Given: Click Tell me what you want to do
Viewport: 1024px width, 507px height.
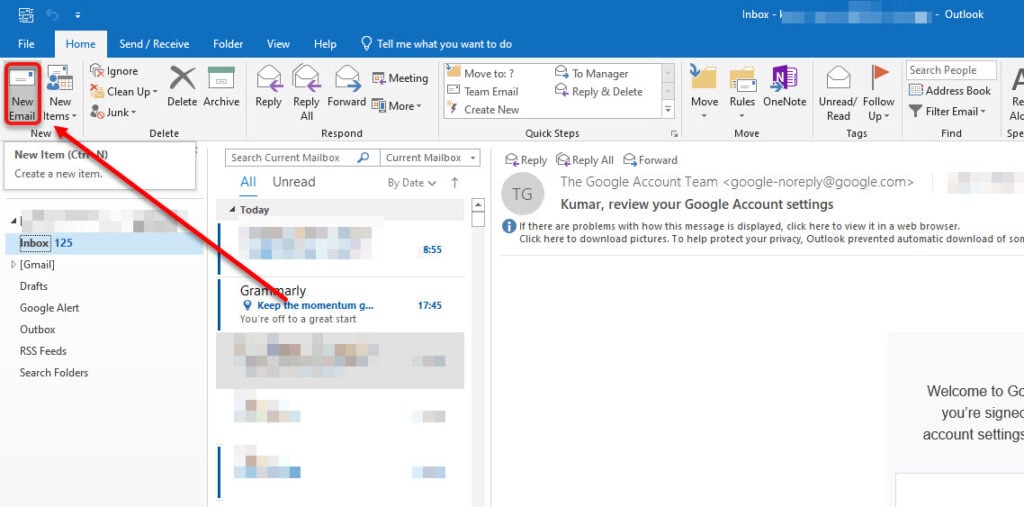Looking at the screenshot, I should [437, 44].
